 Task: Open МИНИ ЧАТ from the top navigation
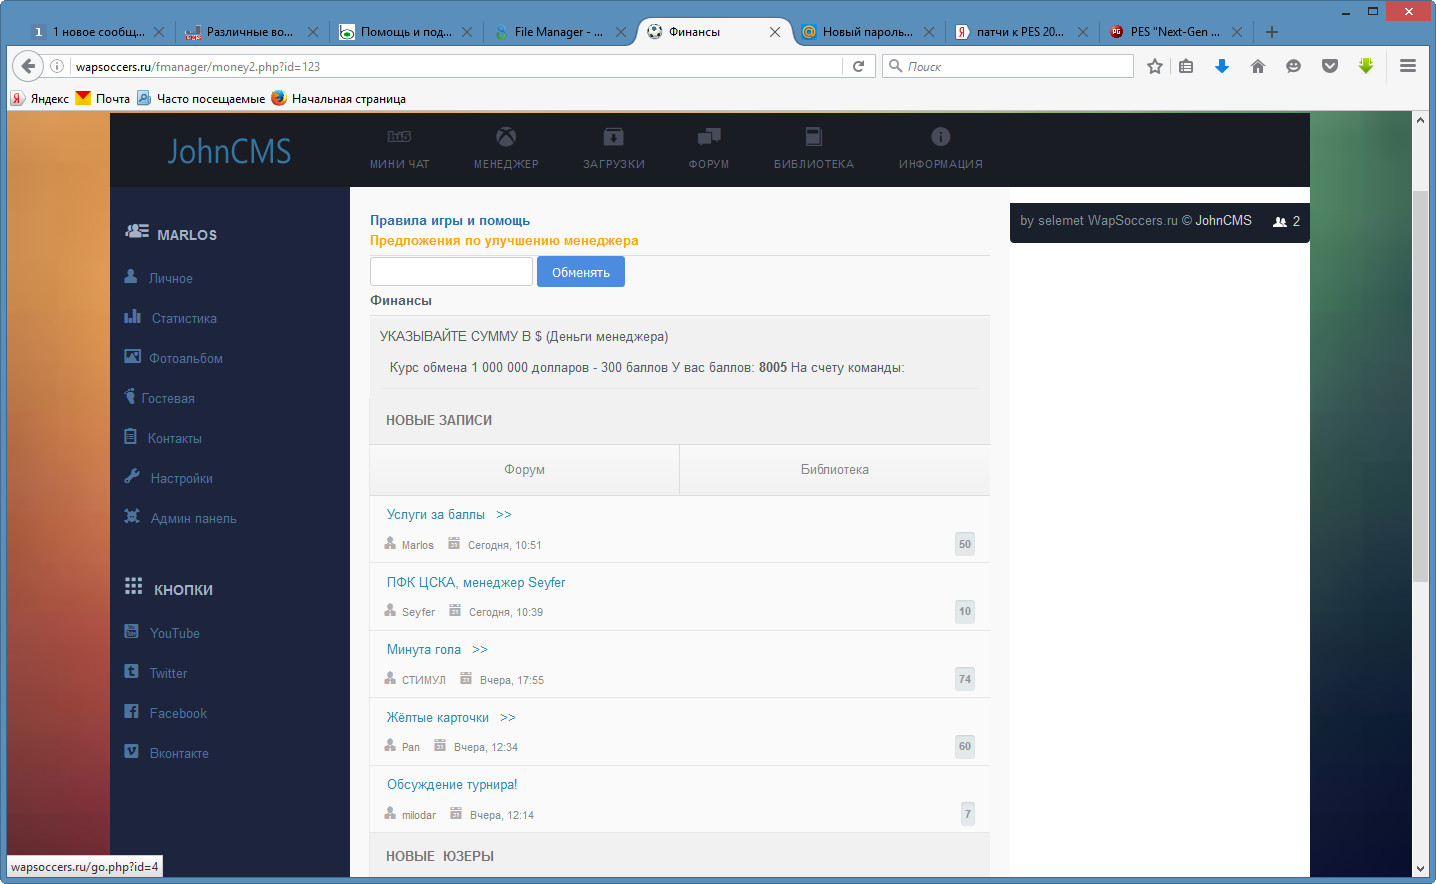click(x=399, y=149)
